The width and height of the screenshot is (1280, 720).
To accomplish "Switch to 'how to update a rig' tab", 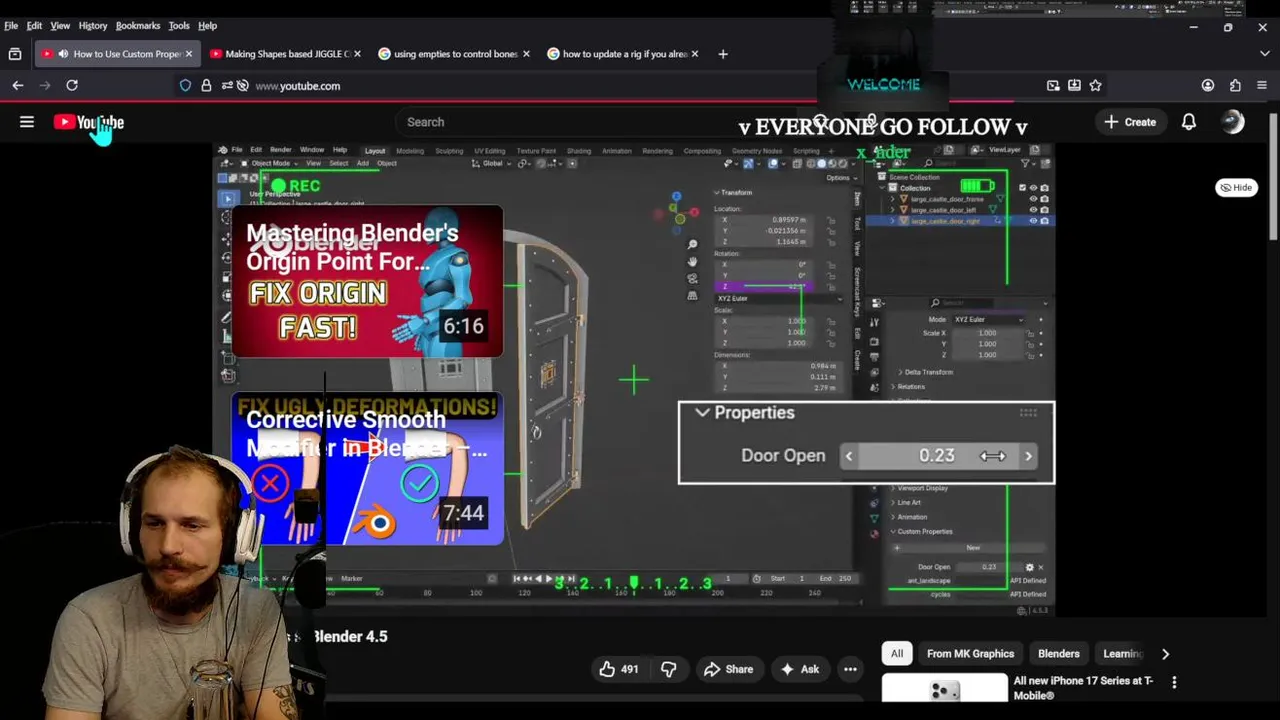I will 622,54.
